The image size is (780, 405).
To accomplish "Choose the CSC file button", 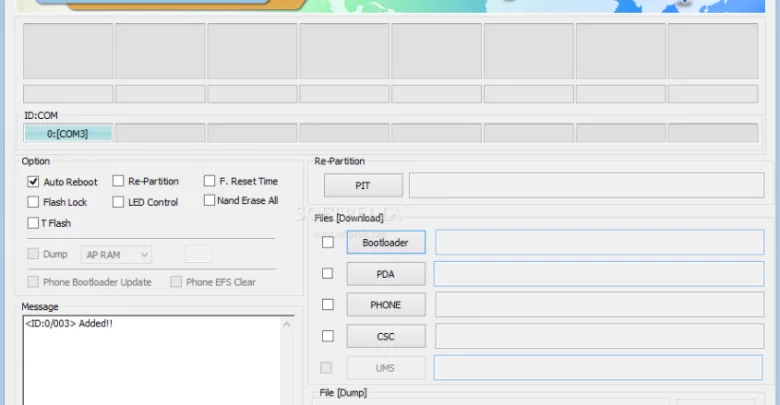I will click(x=385, y=337).
